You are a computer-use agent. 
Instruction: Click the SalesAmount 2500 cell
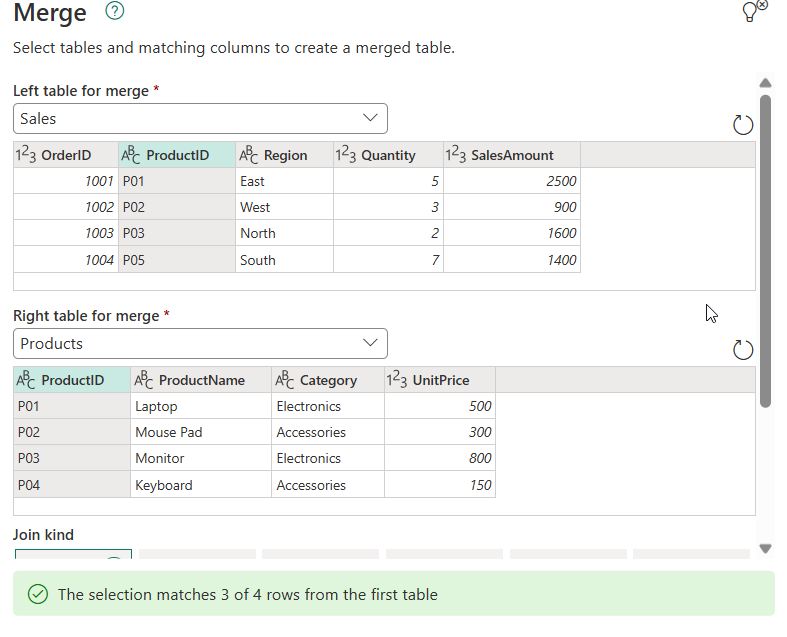coord(512,181)
